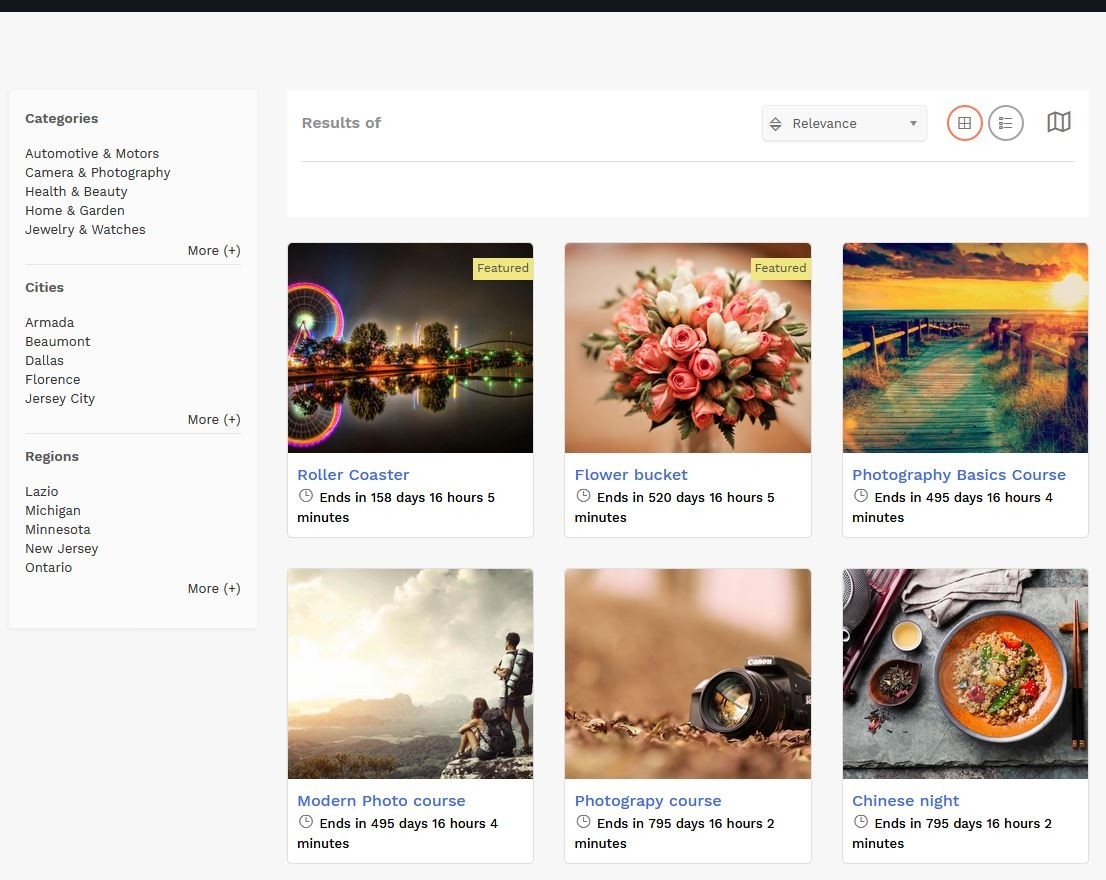Screen dimensions: 1106x880
Task: Choose Home & Garden category
Action: (x=75, y=211)
